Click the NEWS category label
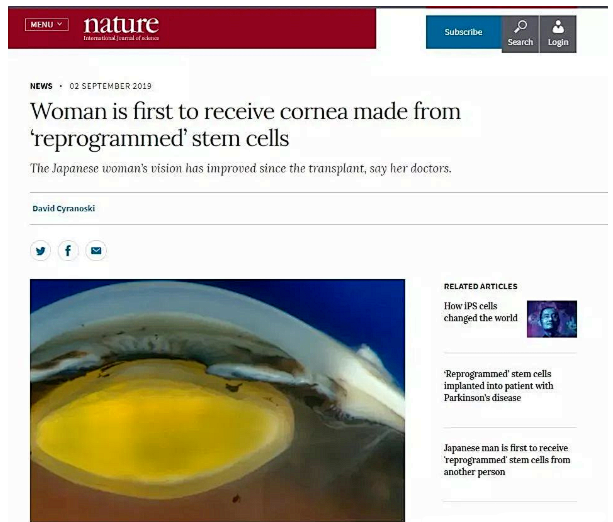This screenshot has height=522, width=613. click(x=41, y=86)
